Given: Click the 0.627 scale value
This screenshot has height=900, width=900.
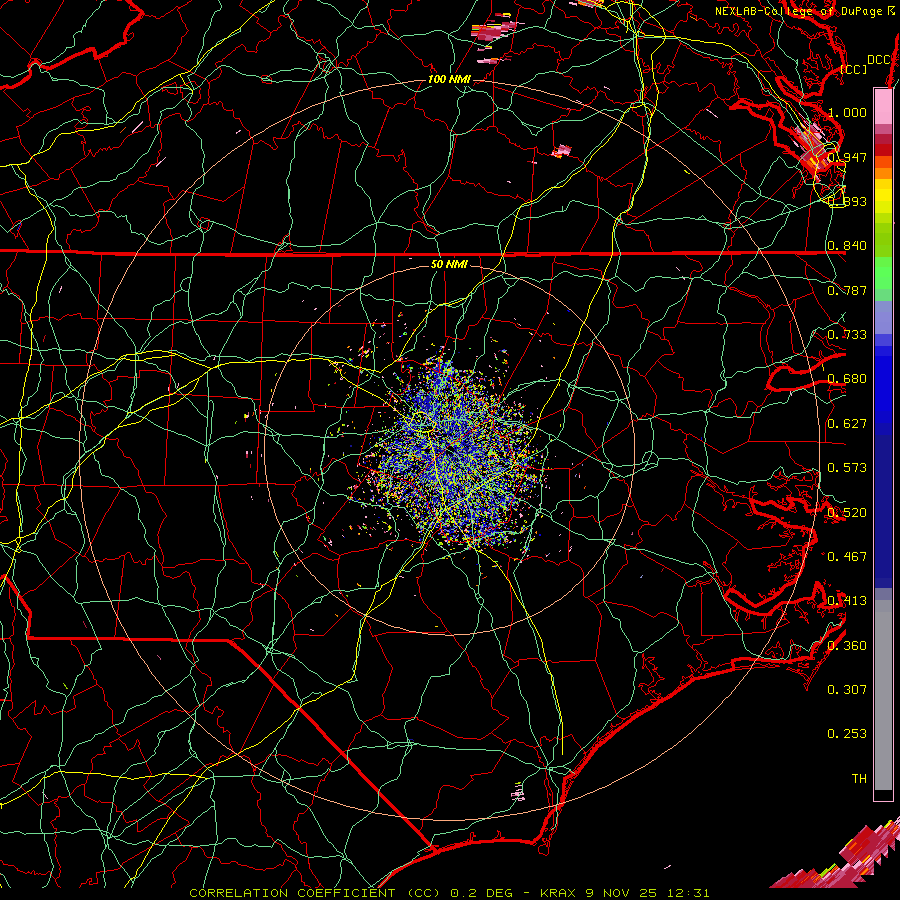Looking at the screenshot, I should pos(847,424).
